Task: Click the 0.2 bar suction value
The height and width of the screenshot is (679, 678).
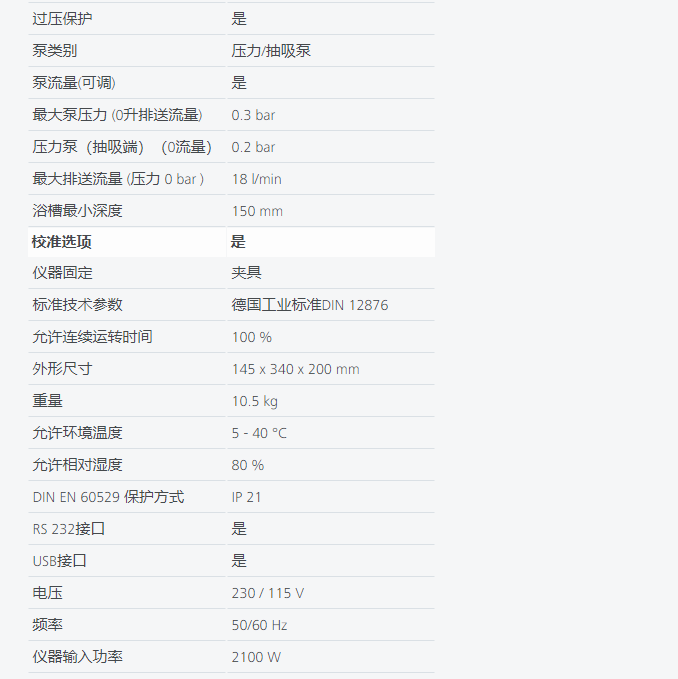Action: tap(253, 147)
